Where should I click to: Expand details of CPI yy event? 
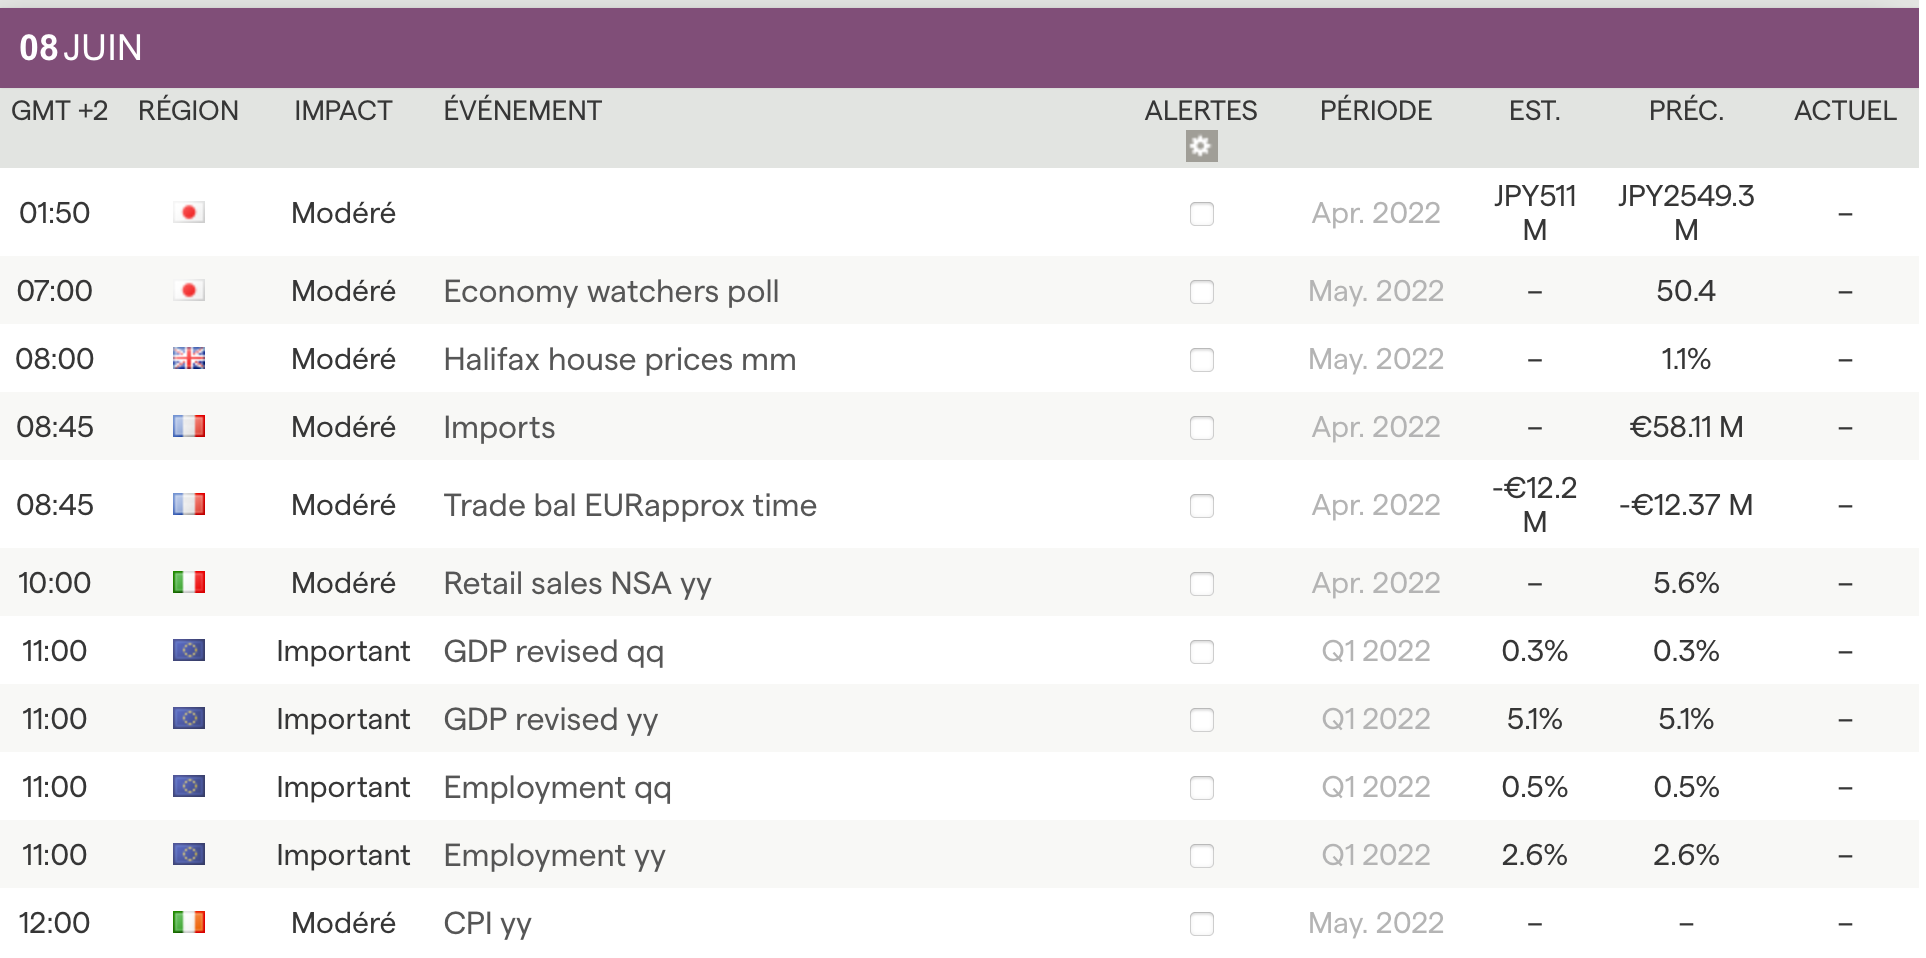pyautogui.click(x=487, y=923)
